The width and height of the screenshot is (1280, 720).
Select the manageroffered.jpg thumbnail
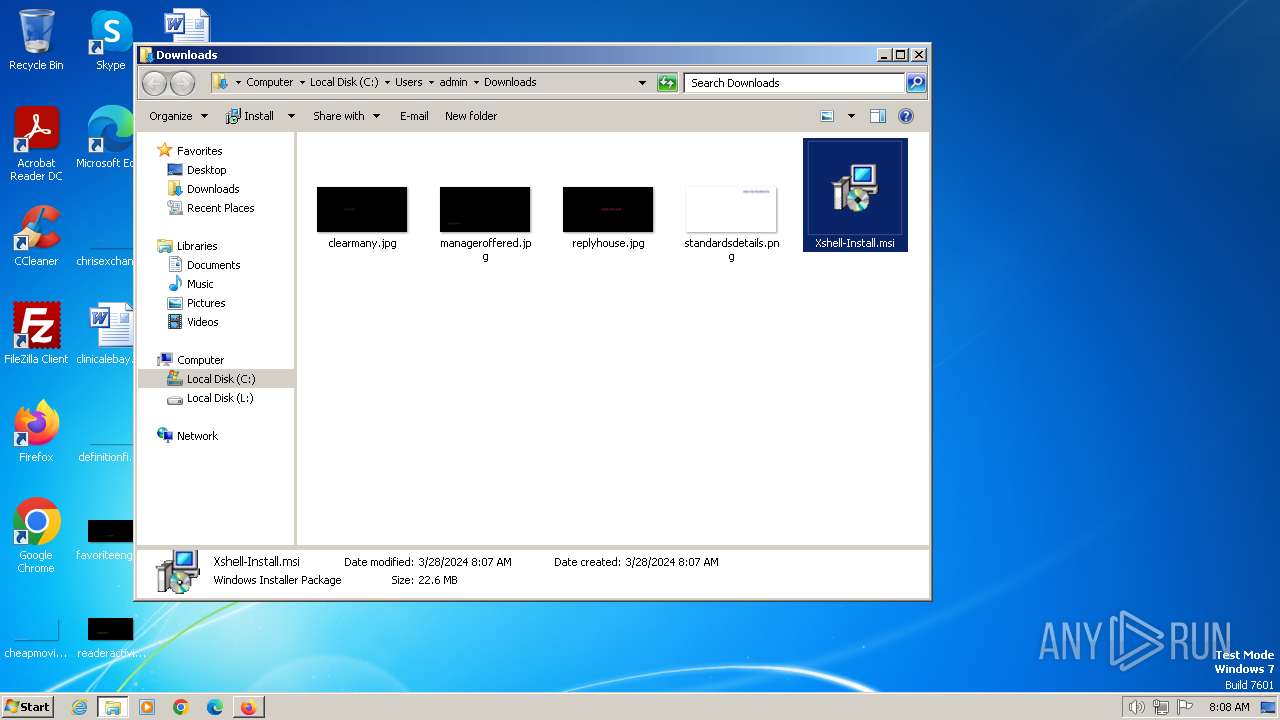coord(485,209)
